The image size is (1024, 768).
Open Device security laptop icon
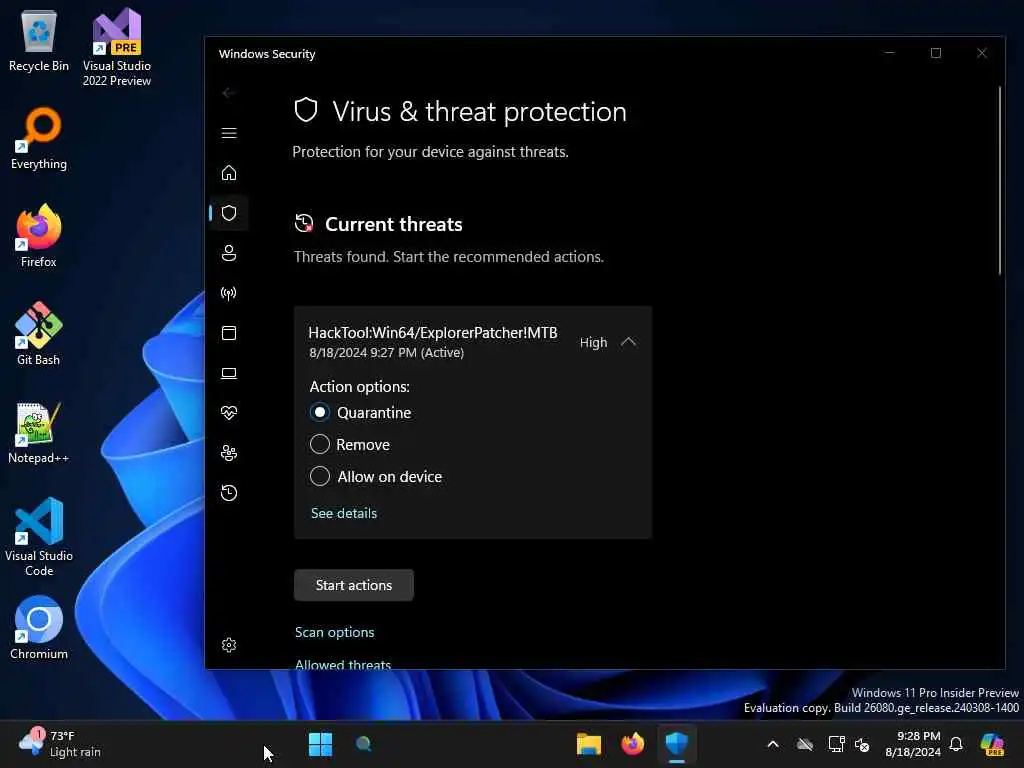tap(229, 373)
